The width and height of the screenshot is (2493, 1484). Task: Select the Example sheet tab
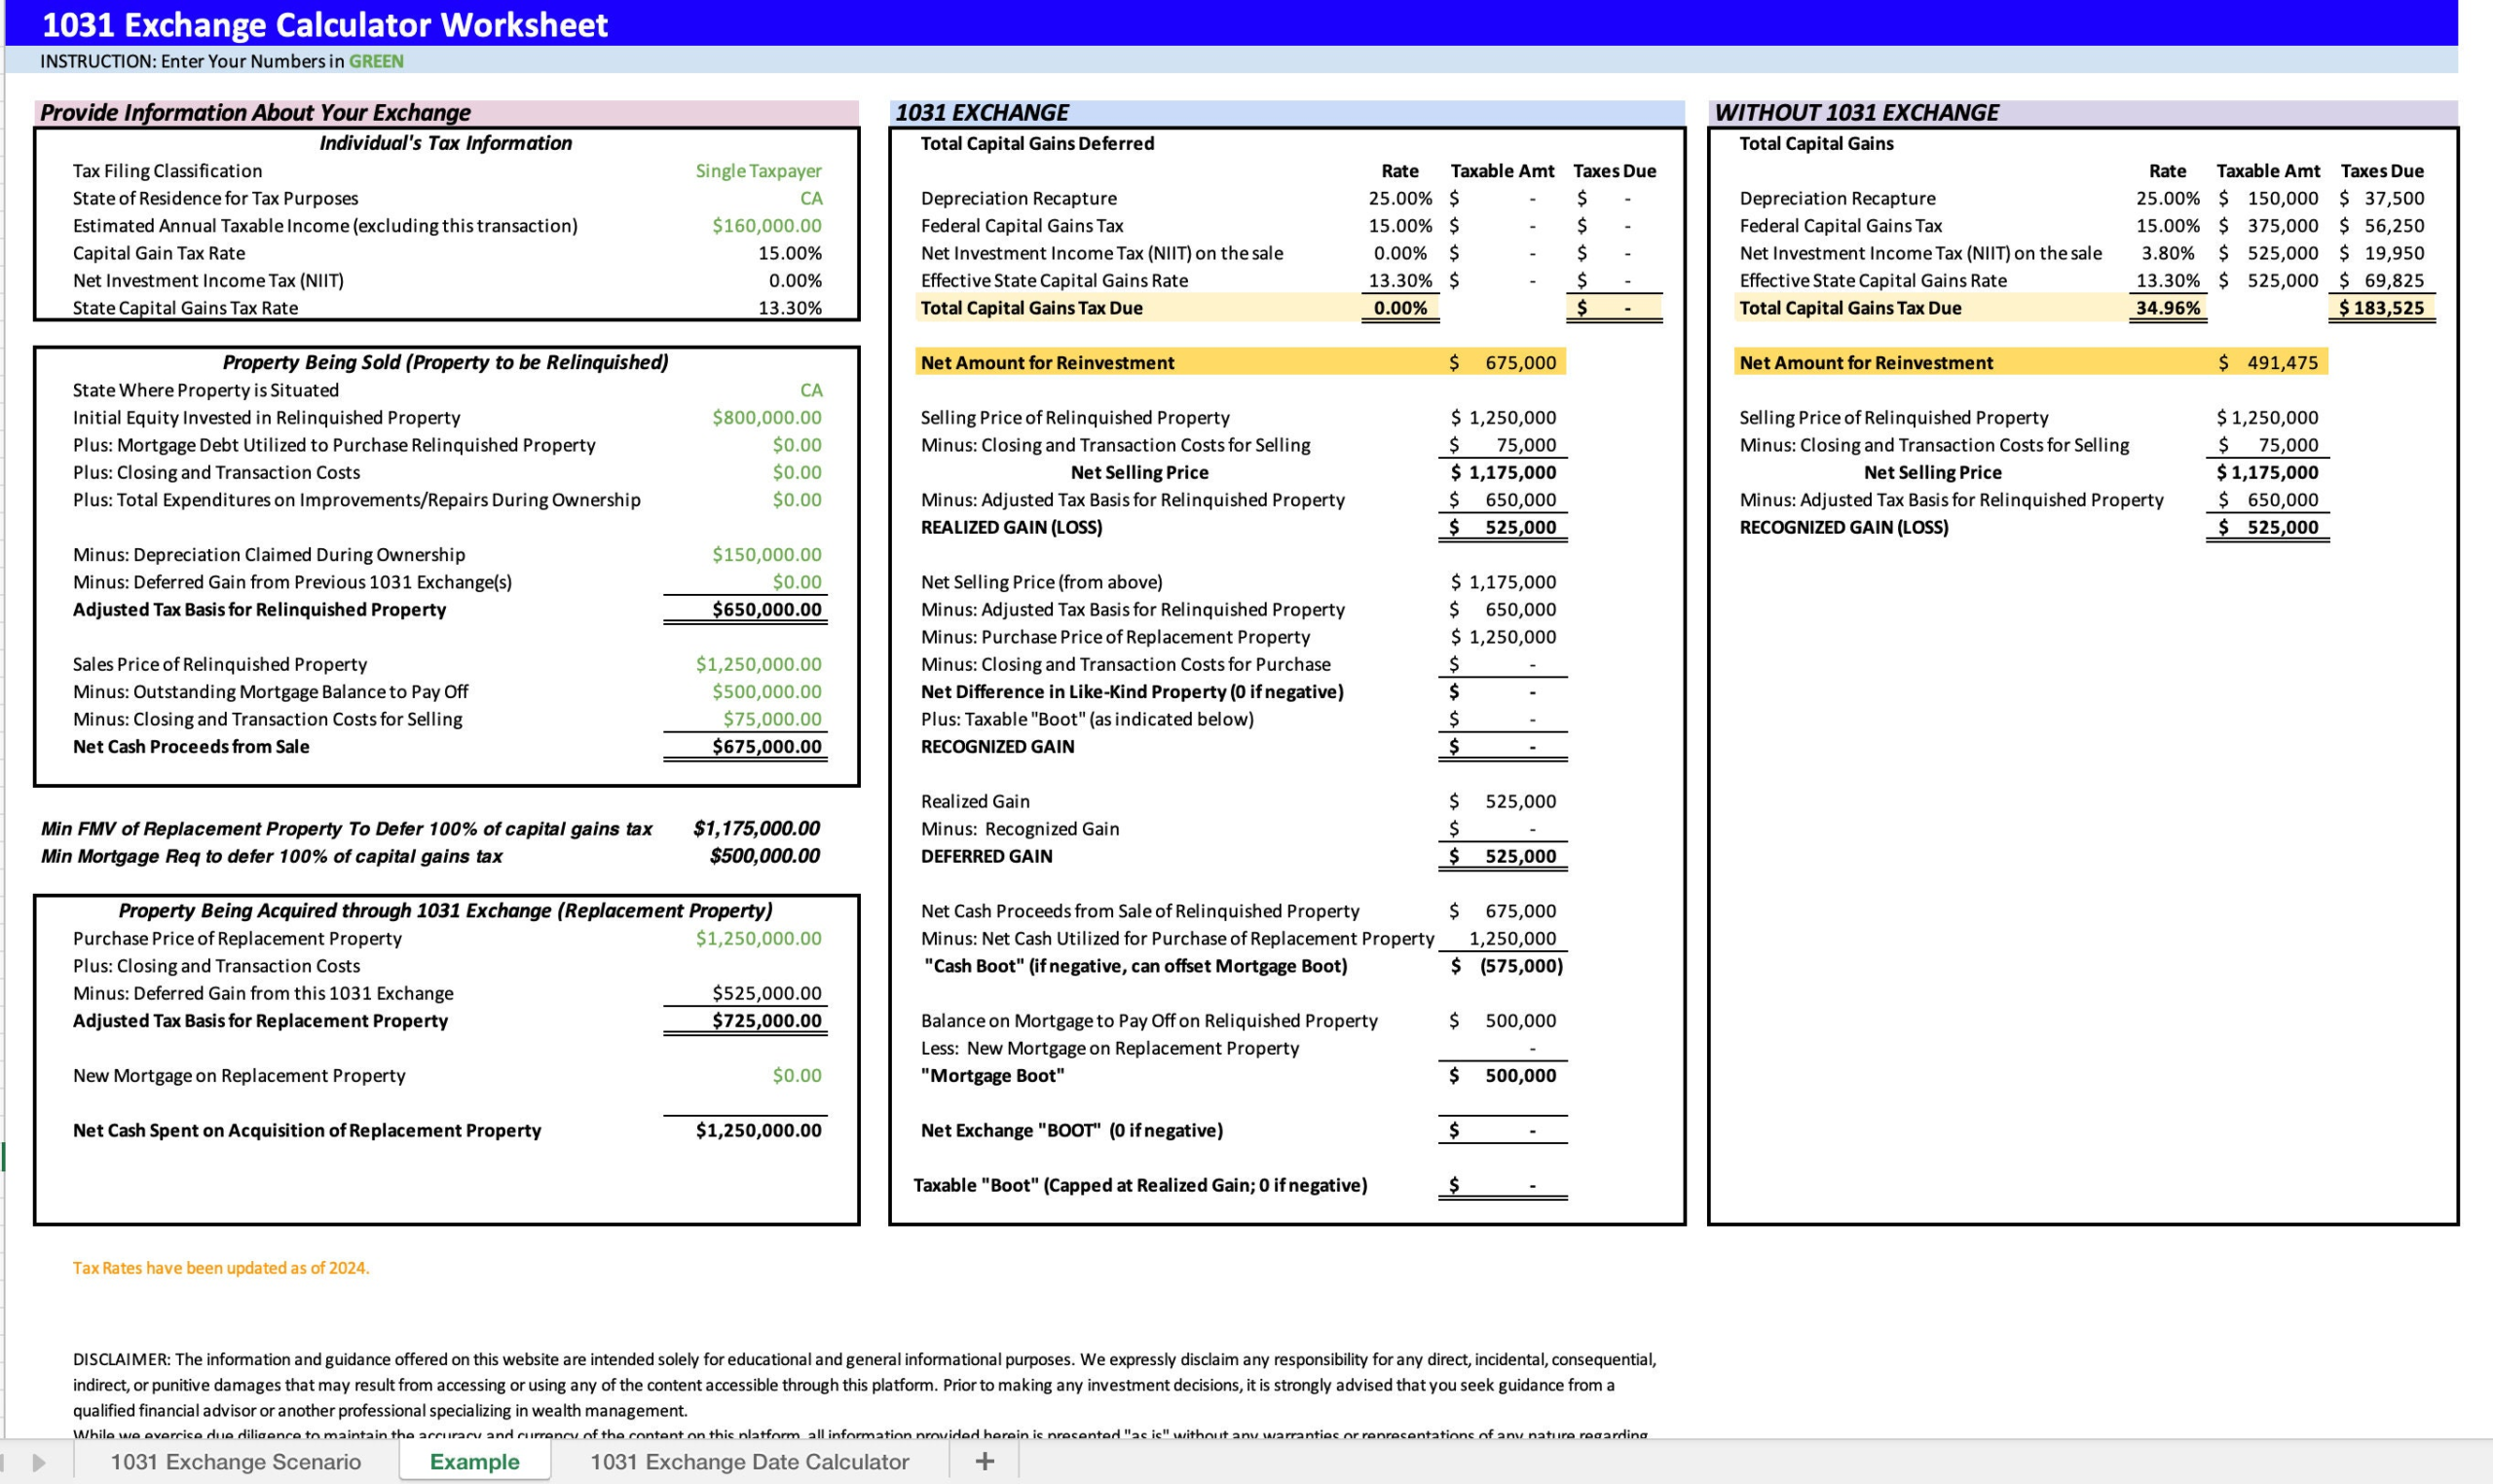(474, 1461)
